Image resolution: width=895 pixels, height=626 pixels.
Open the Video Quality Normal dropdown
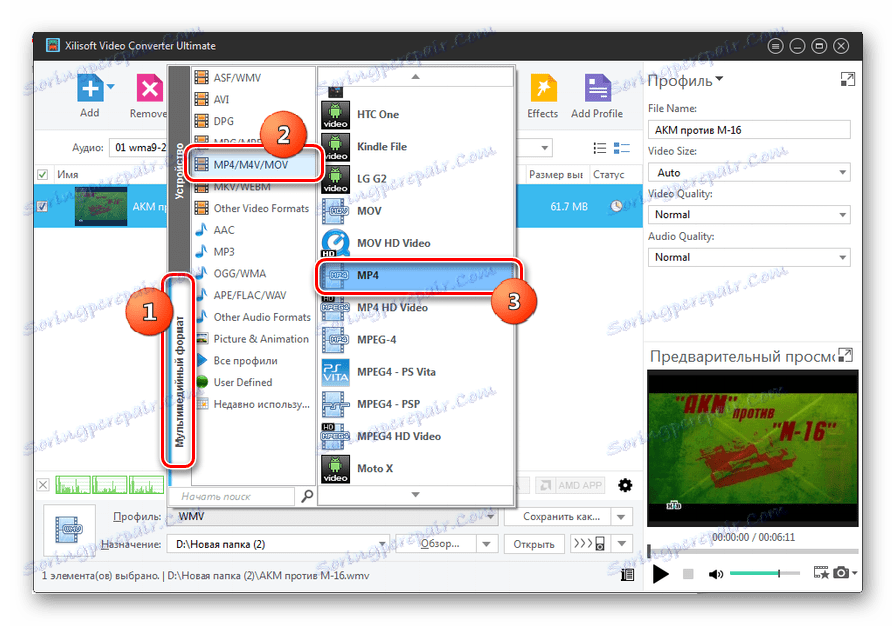click(x=749, y=215)
